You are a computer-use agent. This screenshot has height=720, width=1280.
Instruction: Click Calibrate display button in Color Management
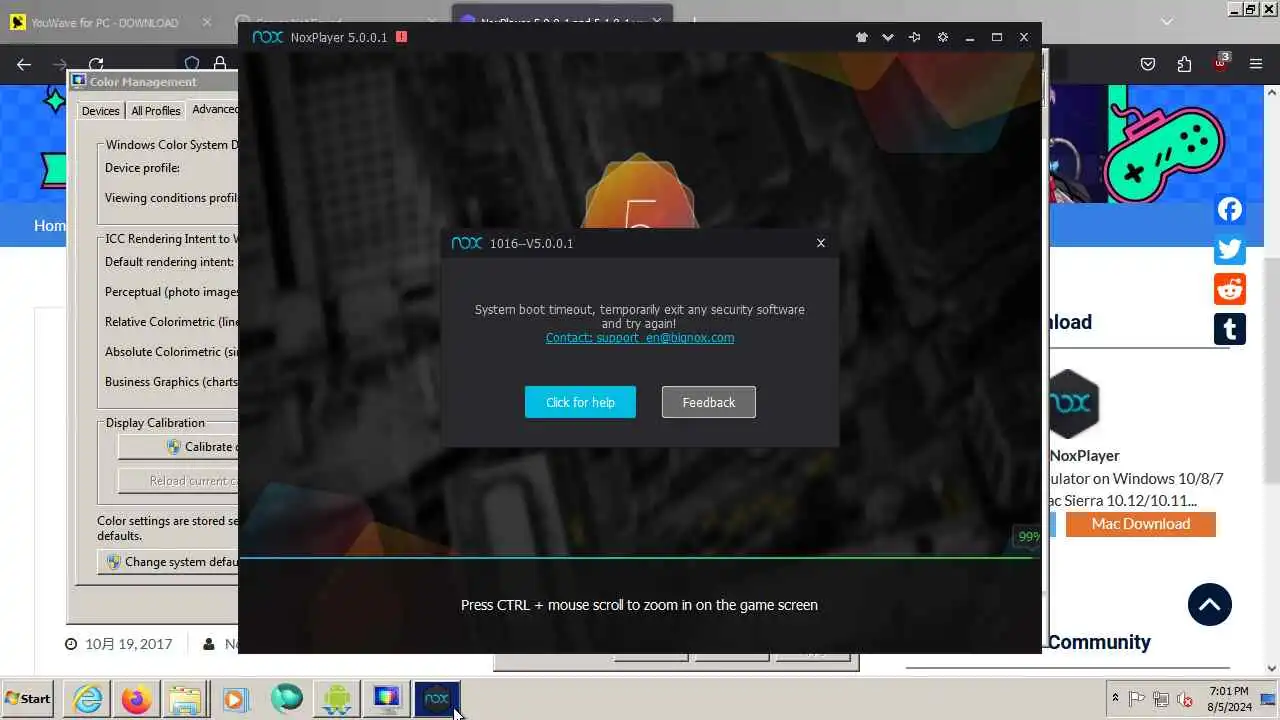(179, 447)
